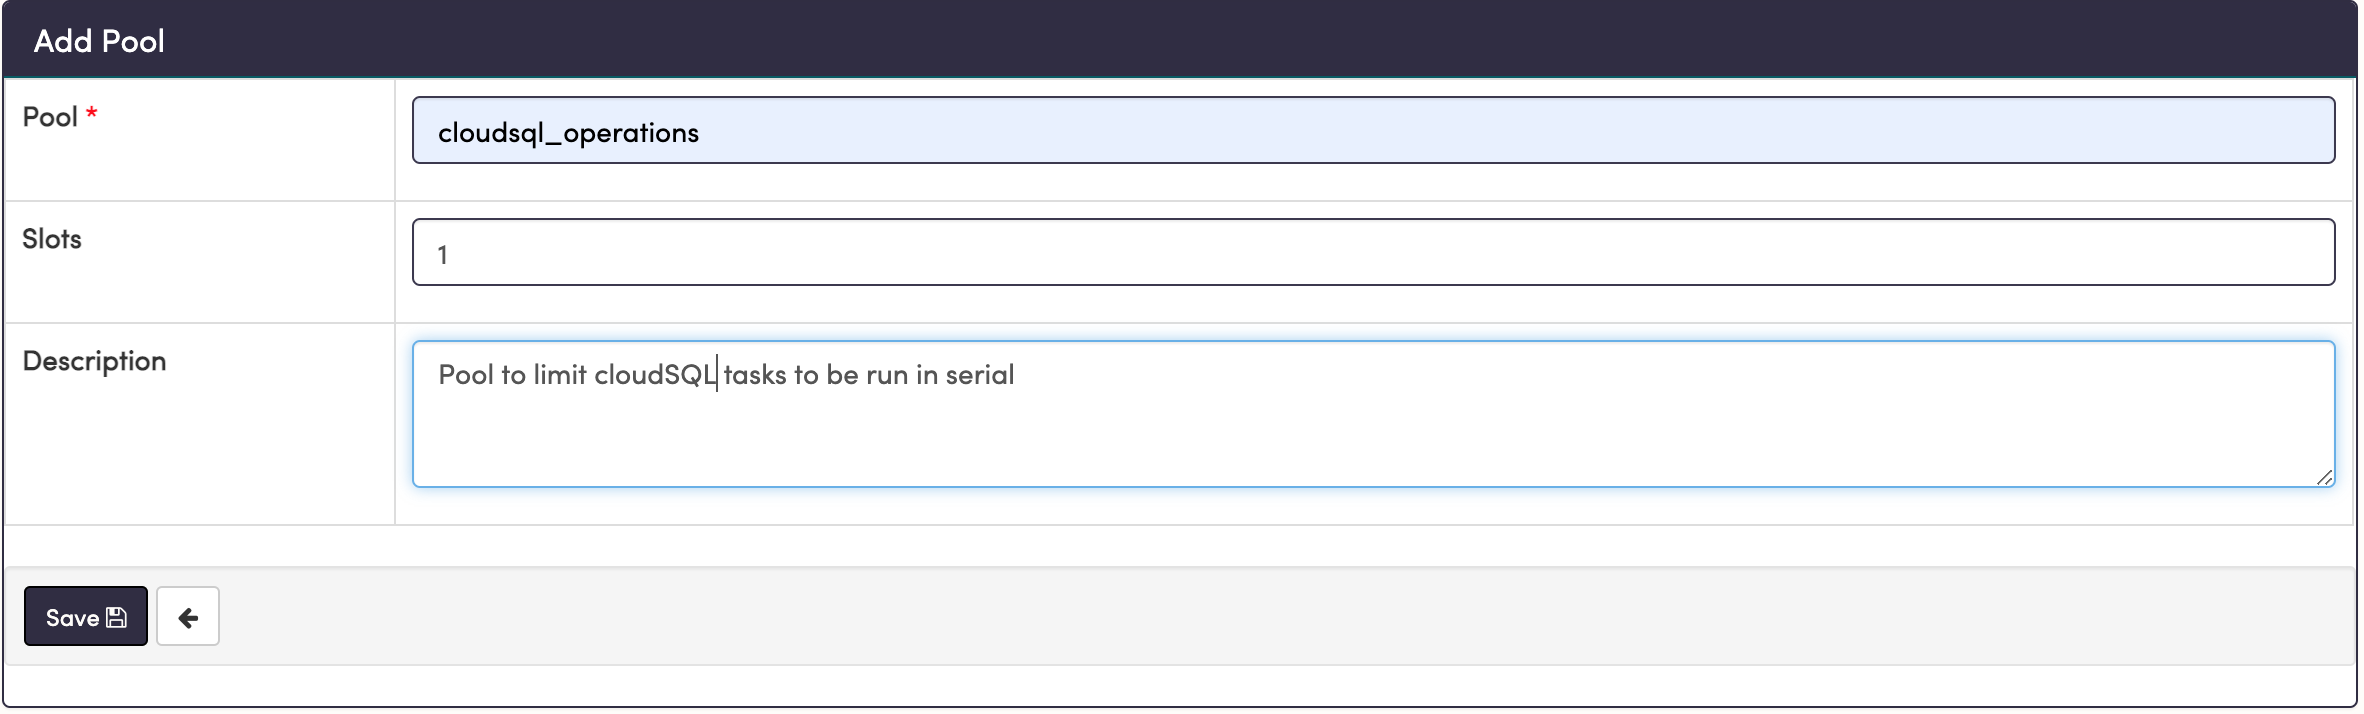Click the Description field label
The height and width of the screenshot is (714, 2364).
tap(94, 361)
